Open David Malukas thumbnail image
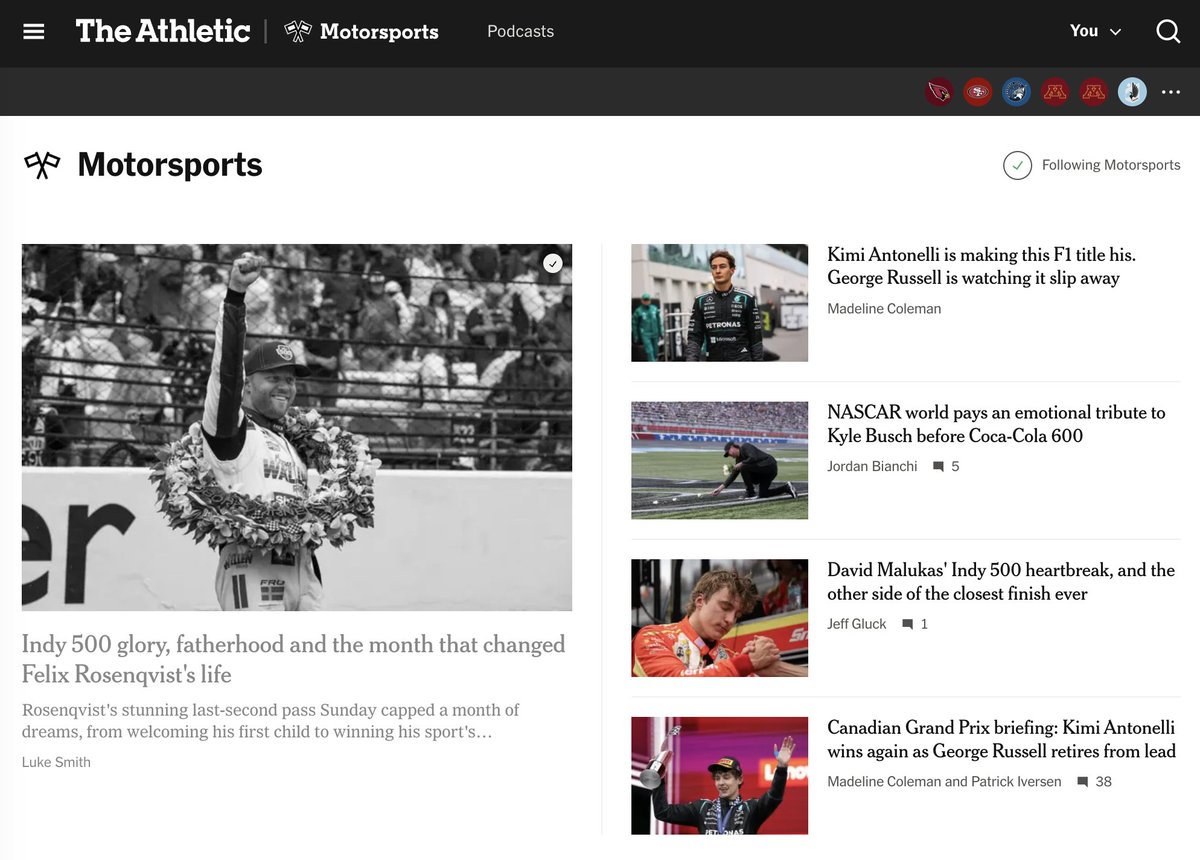Viewport: 1200px width, 860px height. [x=719, y=618]
